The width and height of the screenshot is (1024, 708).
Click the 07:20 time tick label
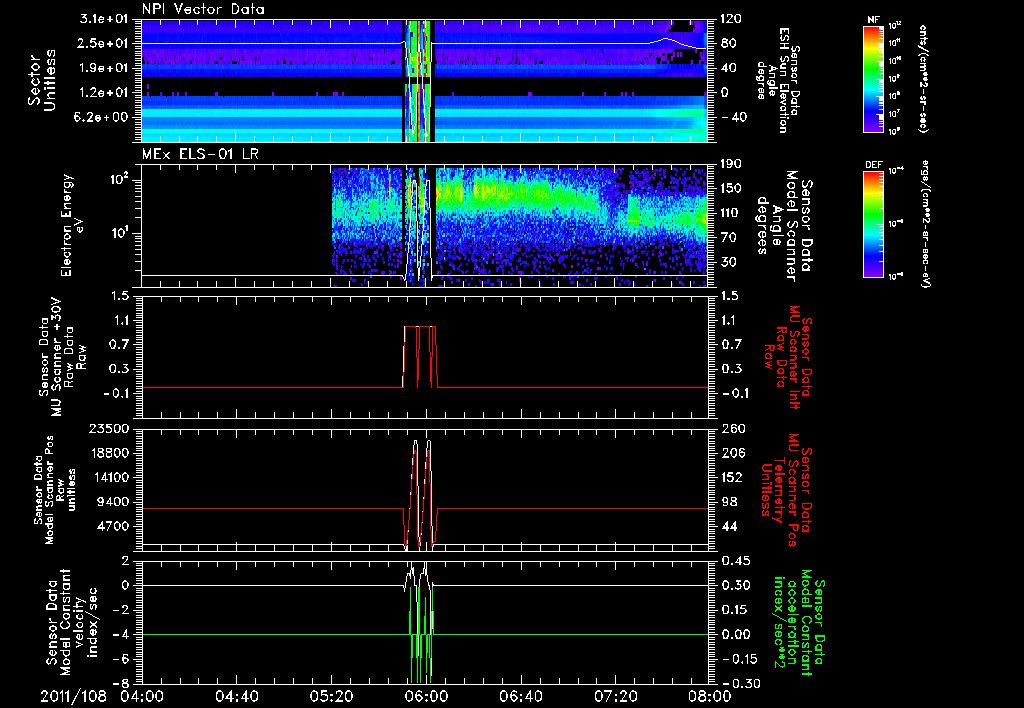(x=616, y=696)
